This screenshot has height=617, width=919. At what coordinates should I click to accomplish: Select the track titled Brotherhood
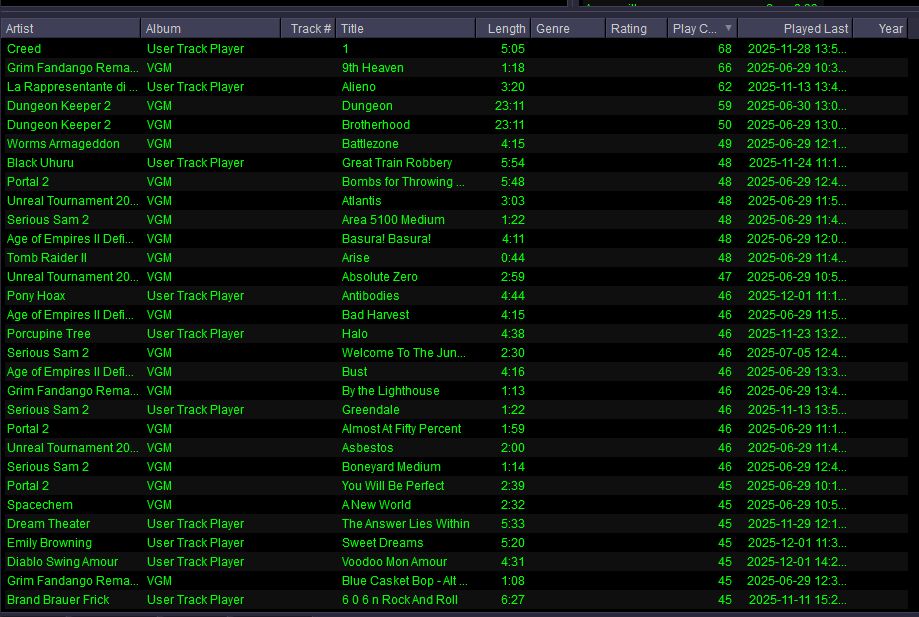click(454, 125)
